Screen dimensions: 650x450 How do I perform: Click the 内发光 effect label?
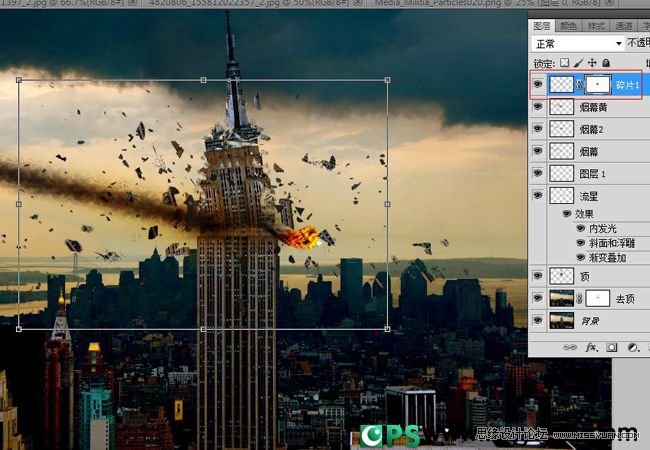click(x=603, y=229)
